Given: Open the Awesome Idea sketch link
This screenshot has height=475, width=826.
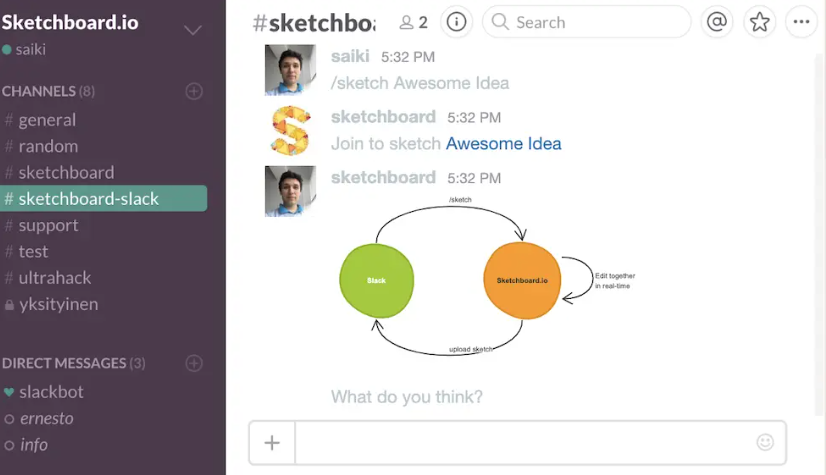Looking at the screenshot, I should (x=503, y=144).
